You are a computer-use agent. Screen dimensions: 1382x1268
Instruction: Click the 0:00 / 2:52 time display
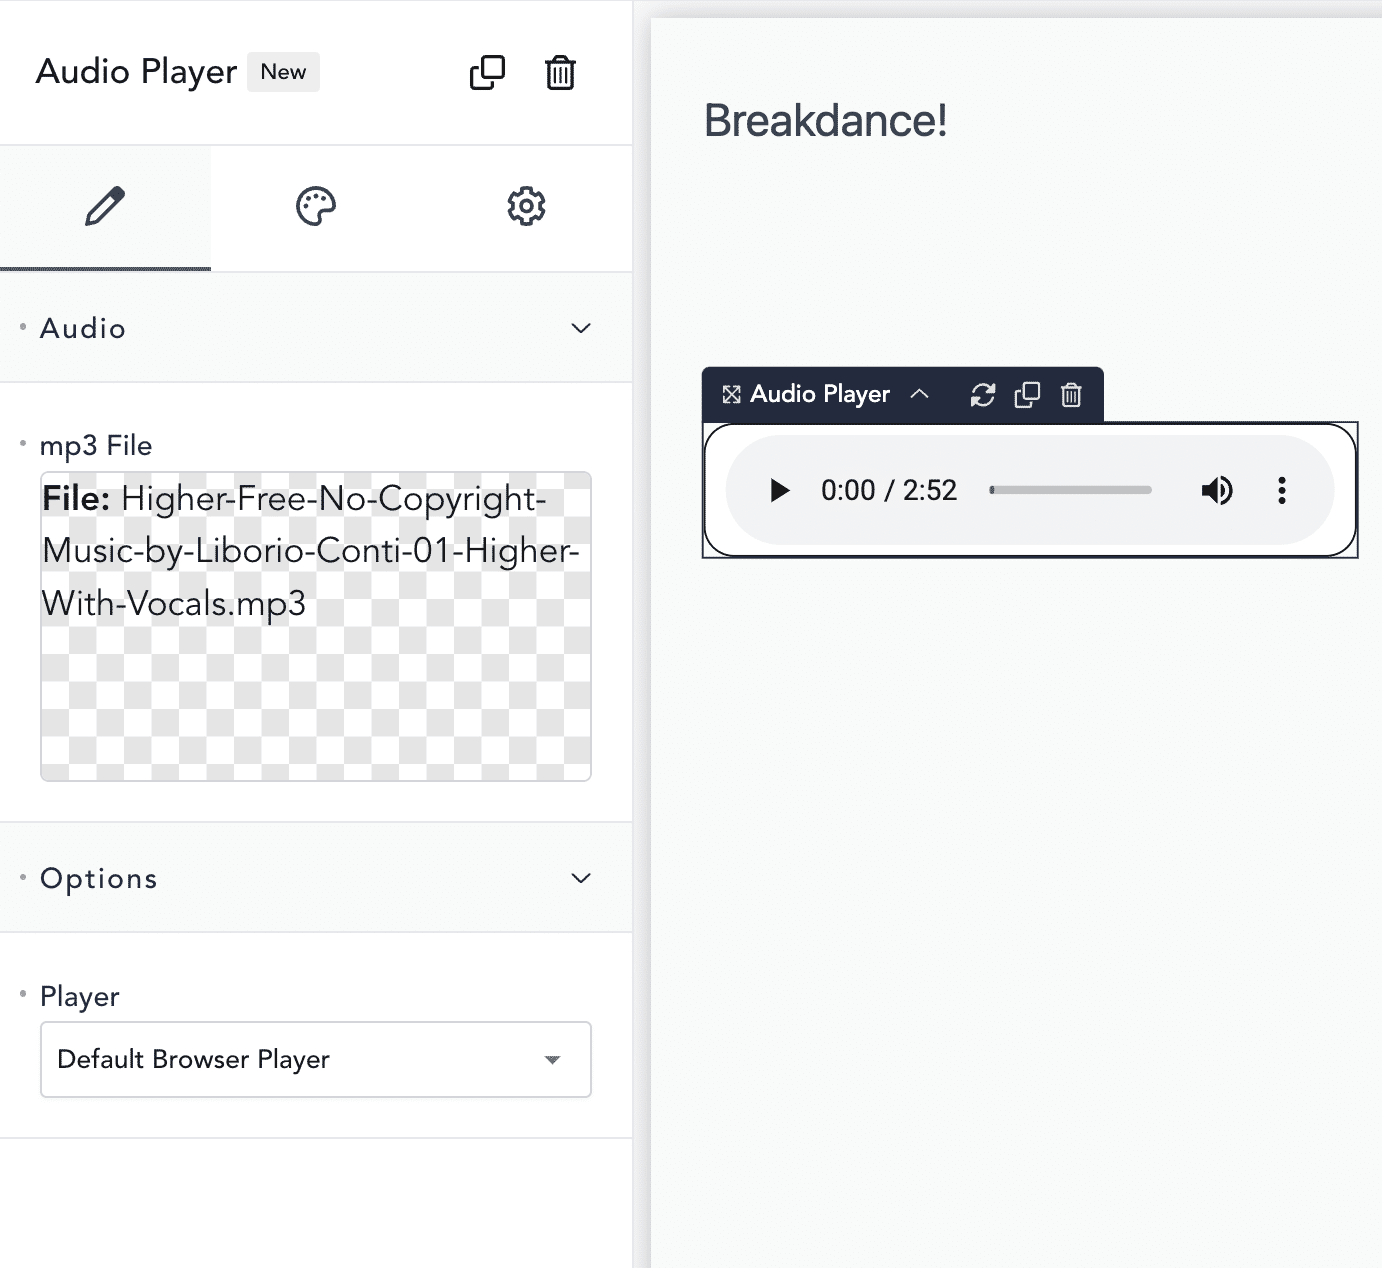(889, 490)
